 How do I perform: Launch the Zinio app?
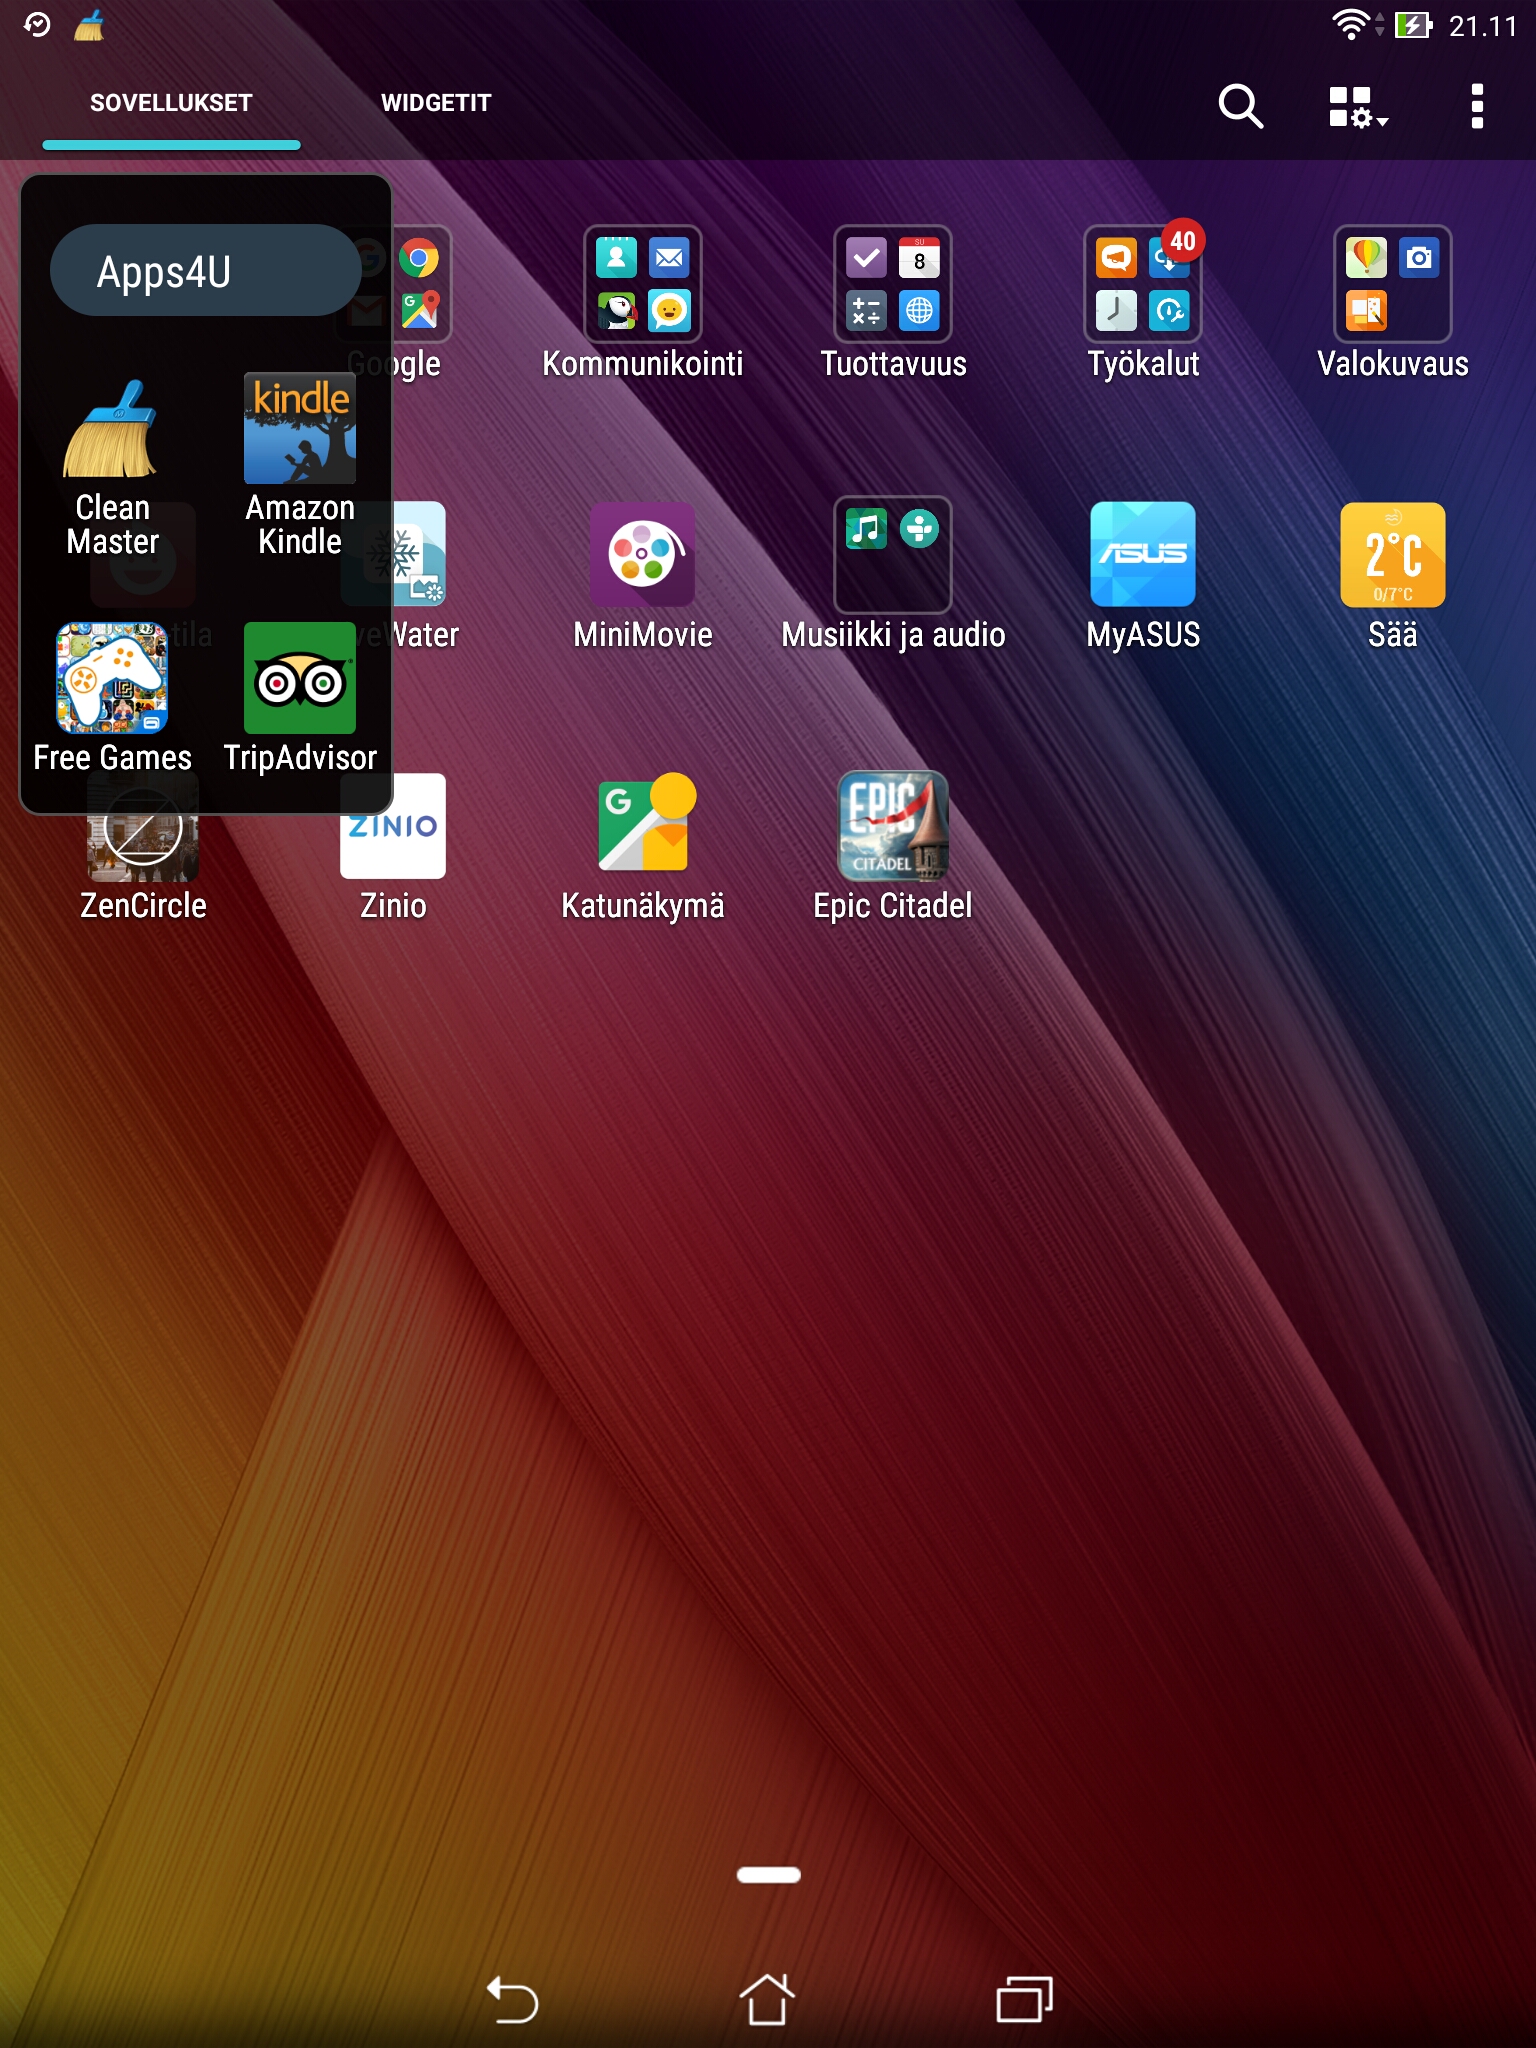tap(393, 848)
